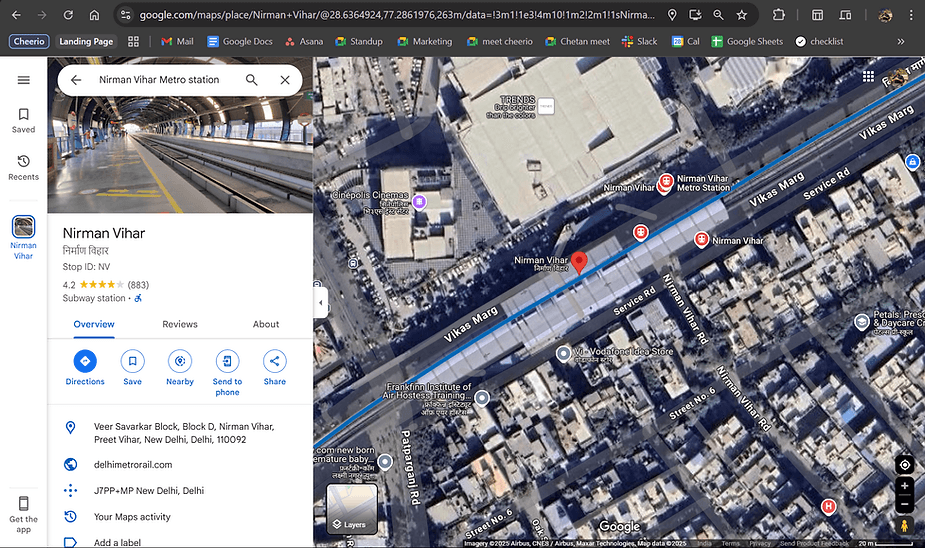
Task: Open the Google account avatar on map
Action: pos(898,76)
